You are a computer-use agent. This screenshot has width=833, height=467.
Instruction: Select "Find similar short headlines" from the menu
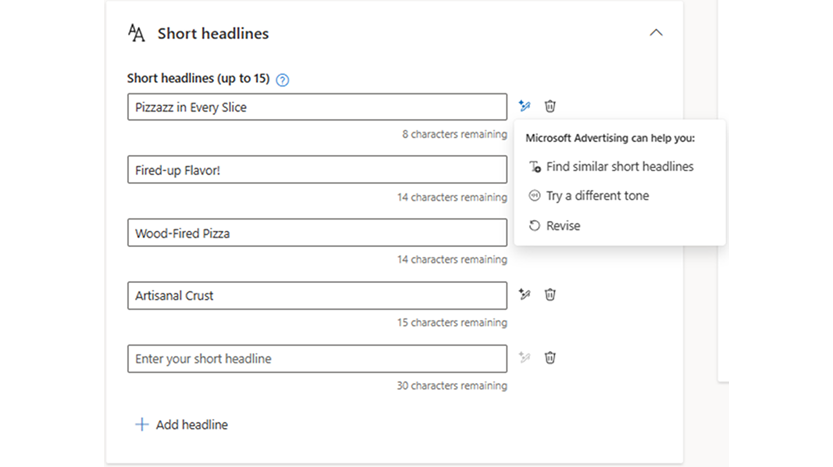[x=619, y=167]
